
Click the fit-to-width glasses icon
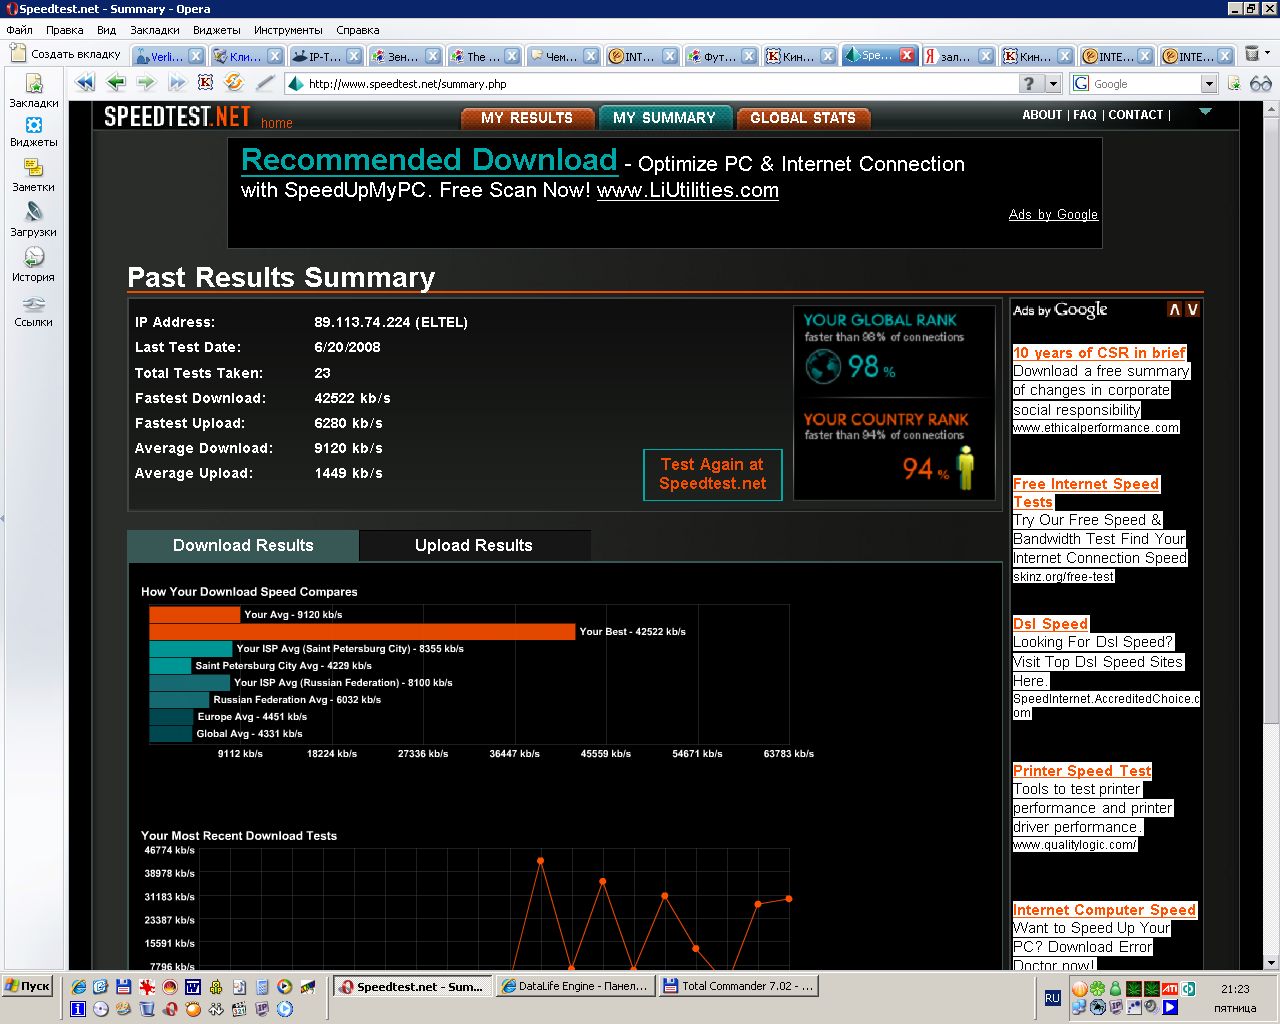pos(1261,83)
